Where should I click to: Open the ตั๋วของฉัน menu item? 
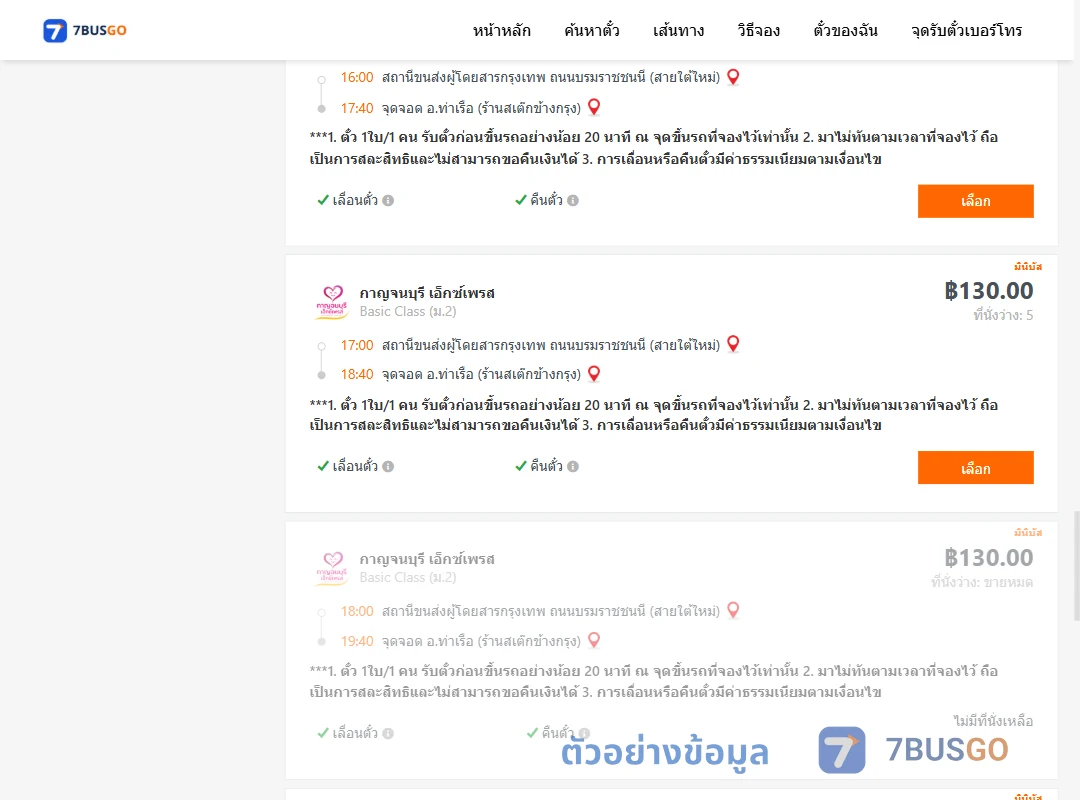pos(845,30)
